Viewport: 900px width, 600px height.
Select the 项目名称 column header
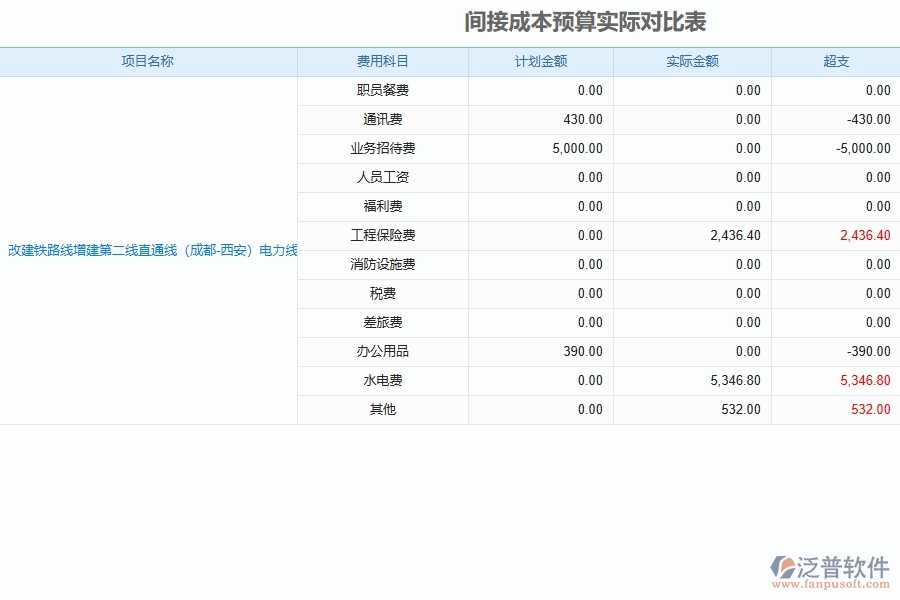click(x=148, y=61)
